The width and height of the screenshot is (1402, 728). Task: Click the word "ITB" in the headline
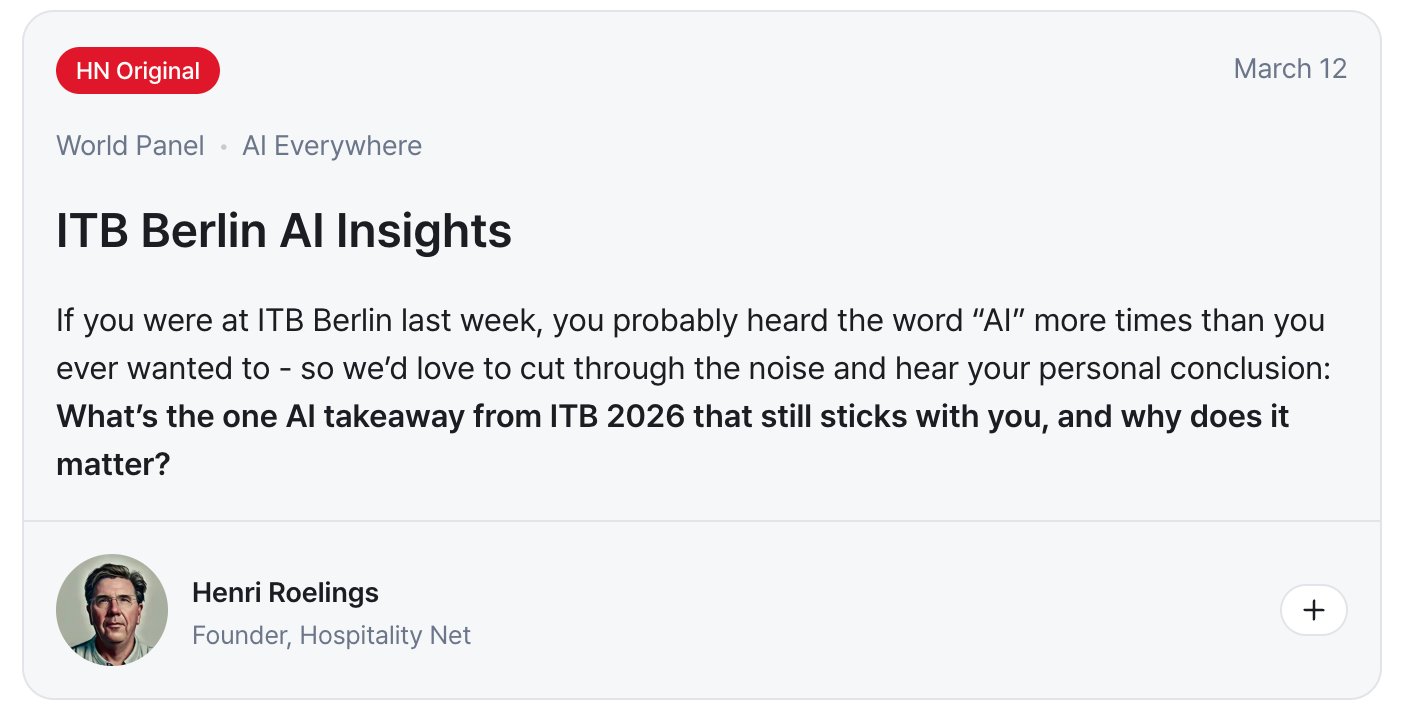[92, 231]
